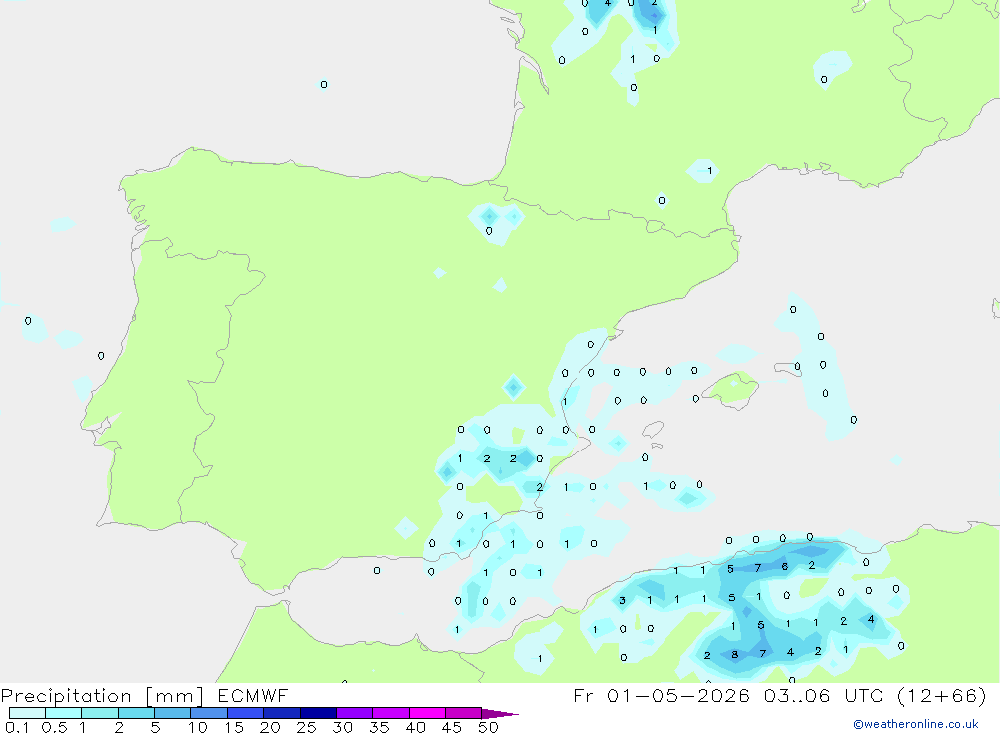Click the above-50 arrow tip of legend
The image size is (1000, 733).
click(501, 714)
